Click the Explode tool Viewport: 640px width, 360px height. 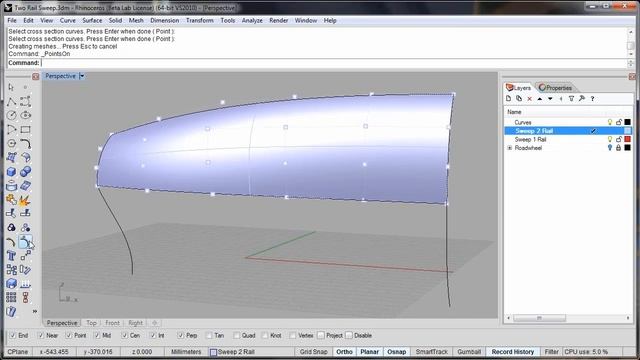(25, 200)
